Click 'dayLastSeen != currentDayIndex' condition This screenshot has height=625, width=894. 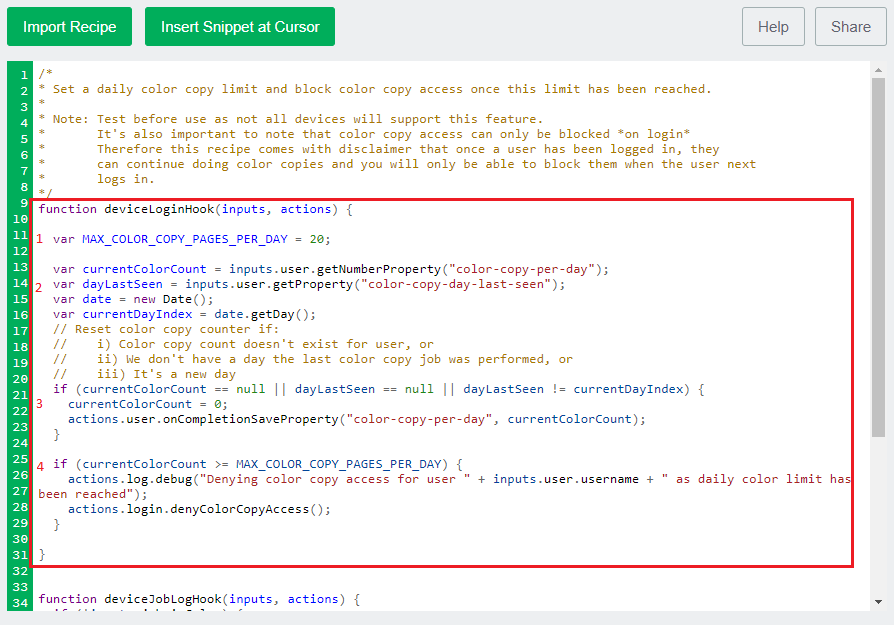click(572, 389)
